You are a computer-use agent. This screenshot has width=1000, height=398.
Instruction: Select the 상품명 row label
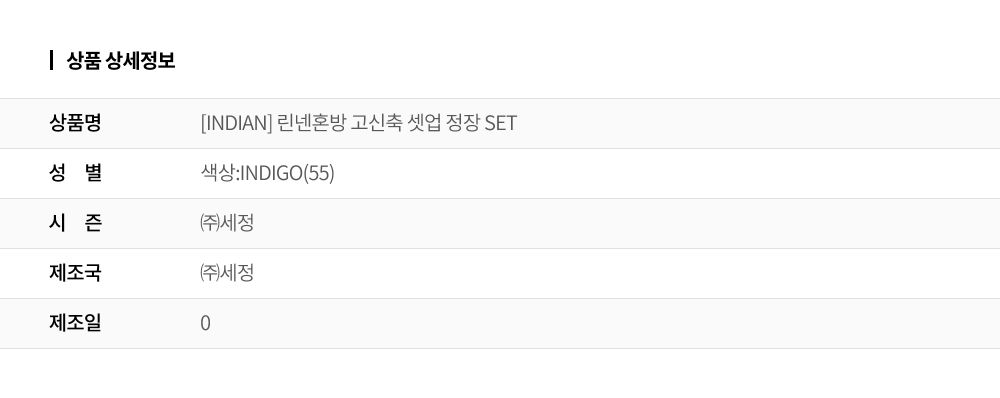point(75,122)
